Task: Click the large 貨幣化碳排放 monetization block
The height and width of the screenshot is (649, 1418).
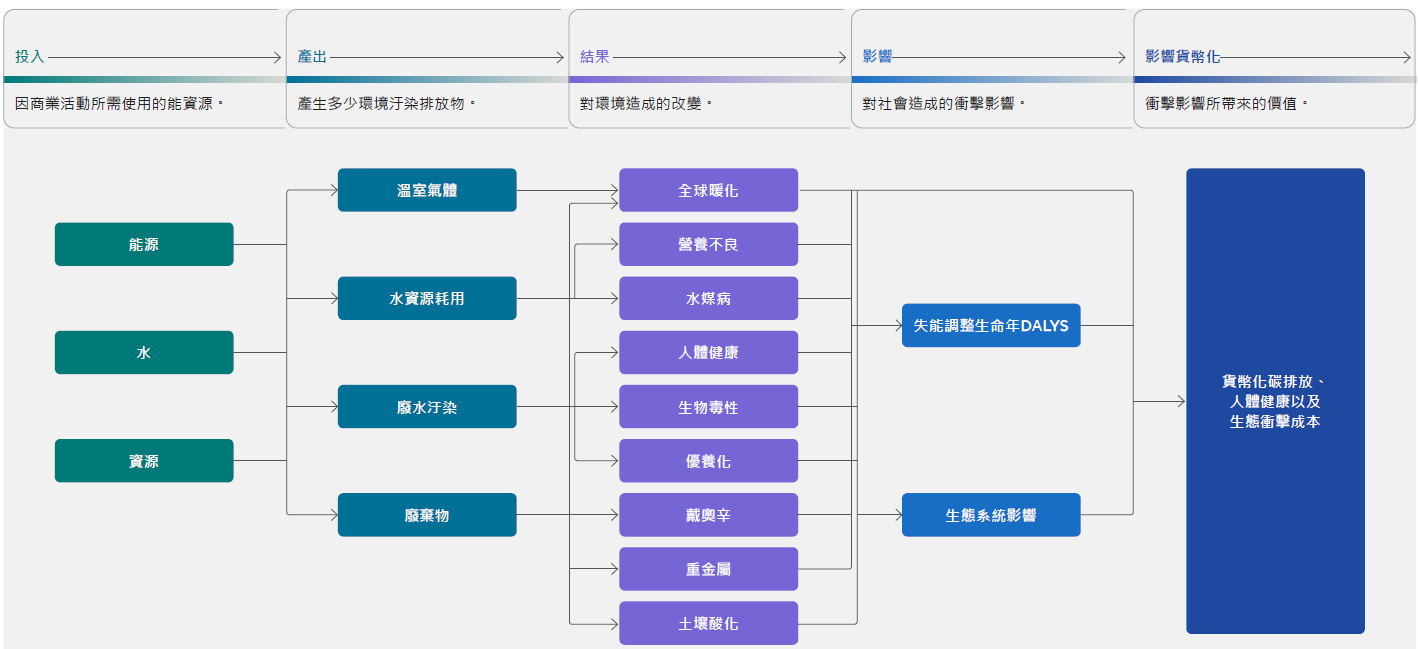Action: tap(1275, 401)
